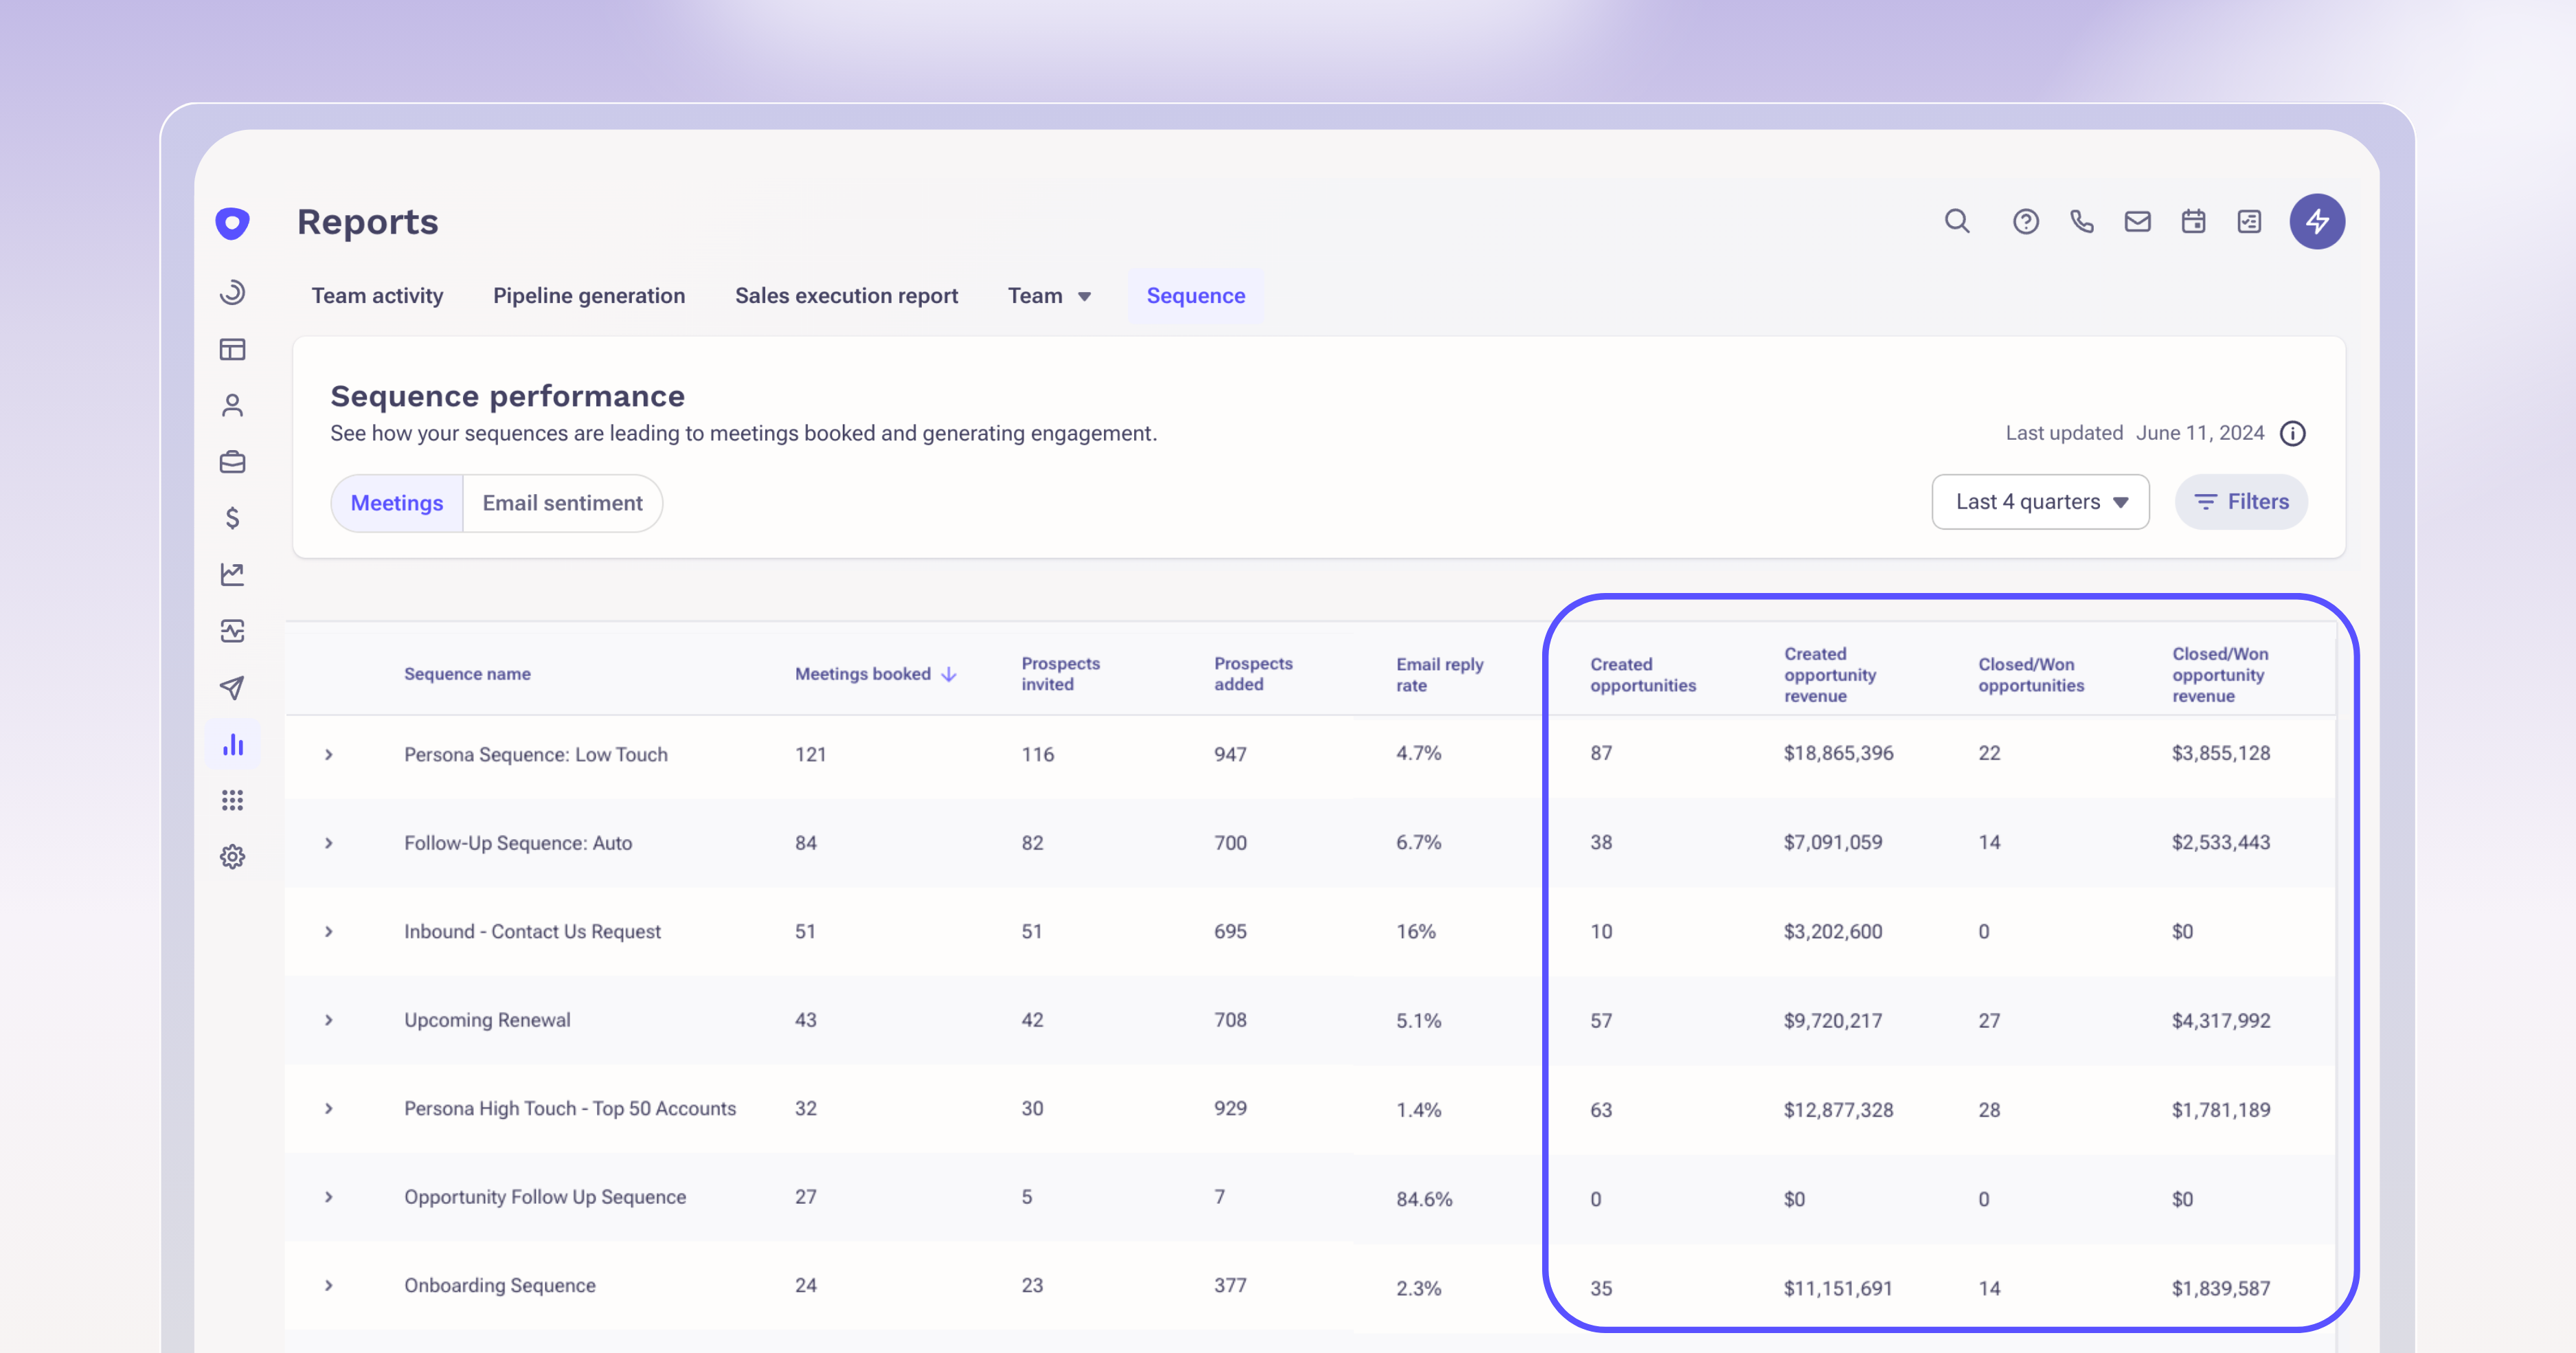Click the tasks checklist icon in the top bar
Image resolution: width=2576 pixels, height=1353 pixels.
click(2249, 221)
